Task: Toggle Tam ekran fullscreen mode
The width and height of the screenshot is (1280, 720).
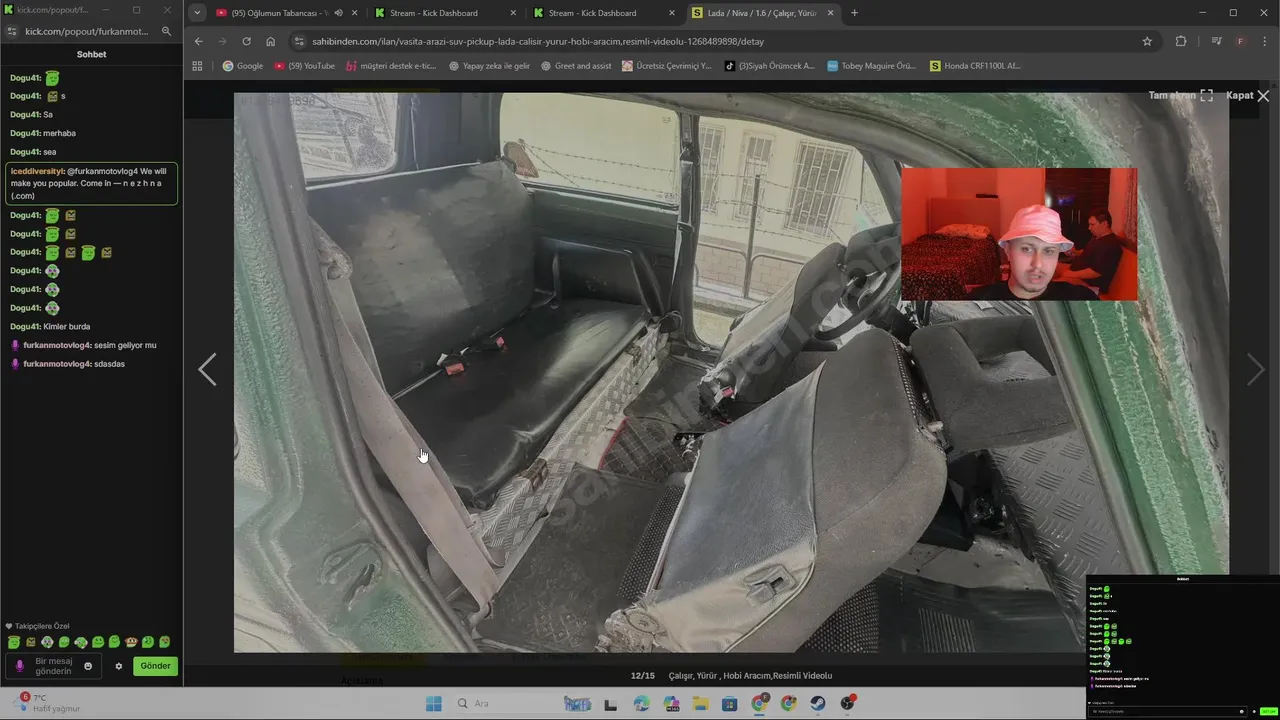Action: (x=1180, y=96)
